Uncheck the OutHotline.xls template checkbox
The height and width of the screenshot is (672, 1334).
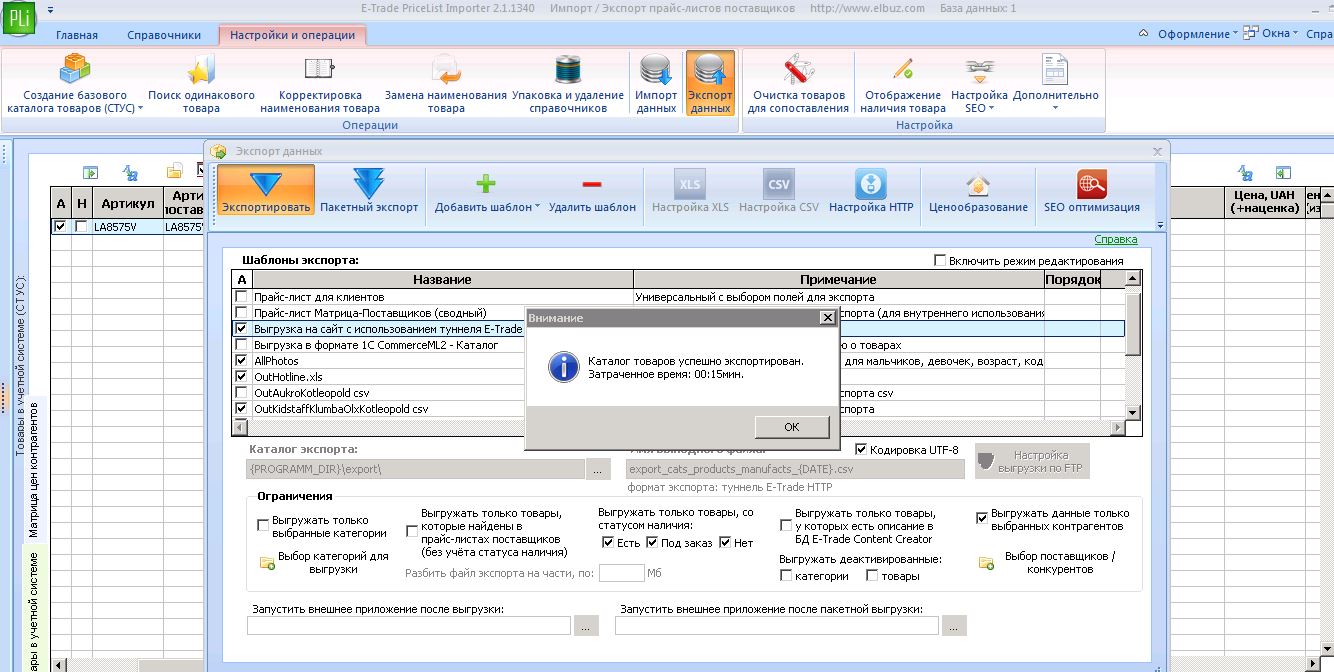(x=241, y=377)
